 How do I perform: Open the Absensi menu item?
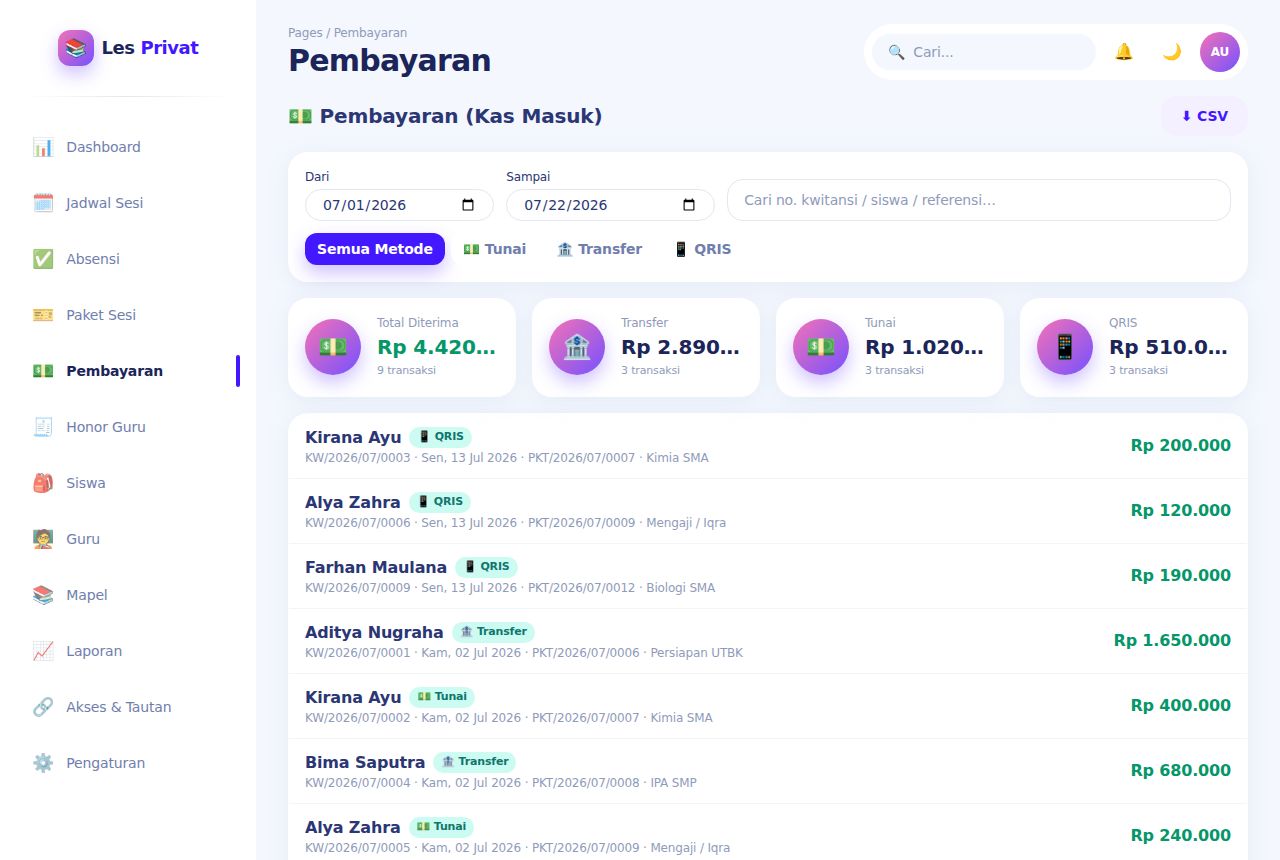[x=128, y=259]
